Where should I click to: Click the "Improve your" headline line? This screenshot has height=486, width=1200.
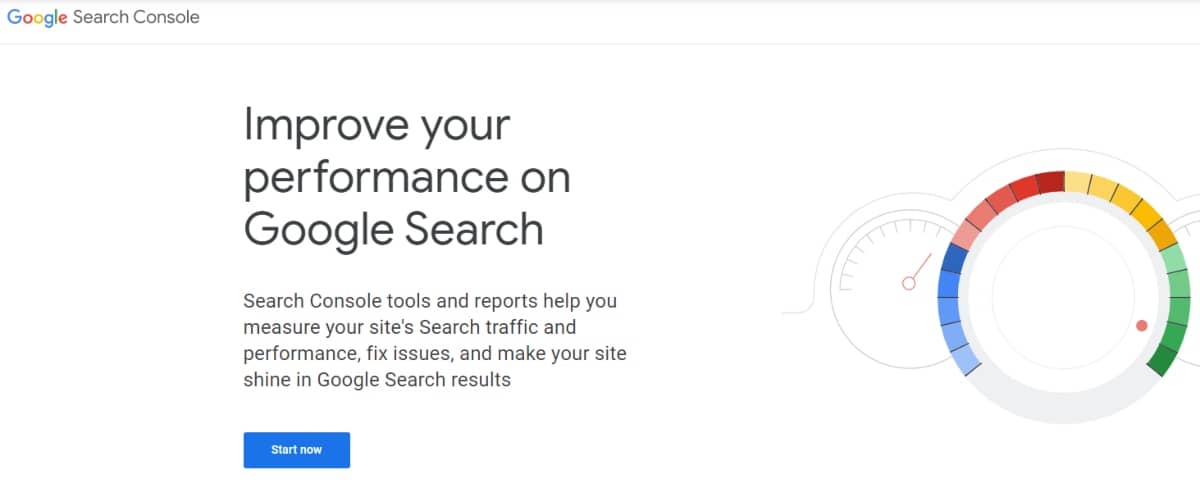click(377, 126)
